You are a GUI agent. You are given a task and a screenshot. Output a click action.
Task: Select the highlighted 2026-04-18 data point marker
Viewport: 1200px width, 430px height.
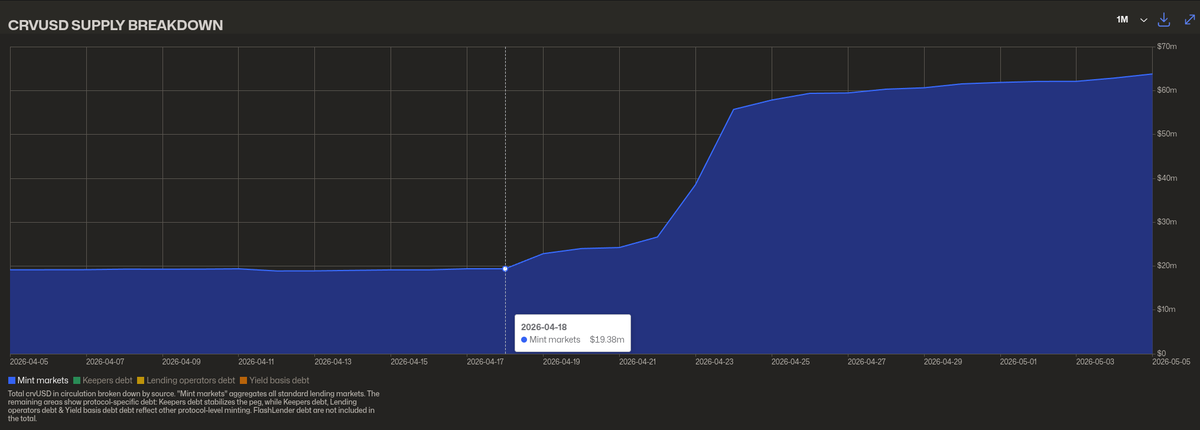[x=505, y=268]
